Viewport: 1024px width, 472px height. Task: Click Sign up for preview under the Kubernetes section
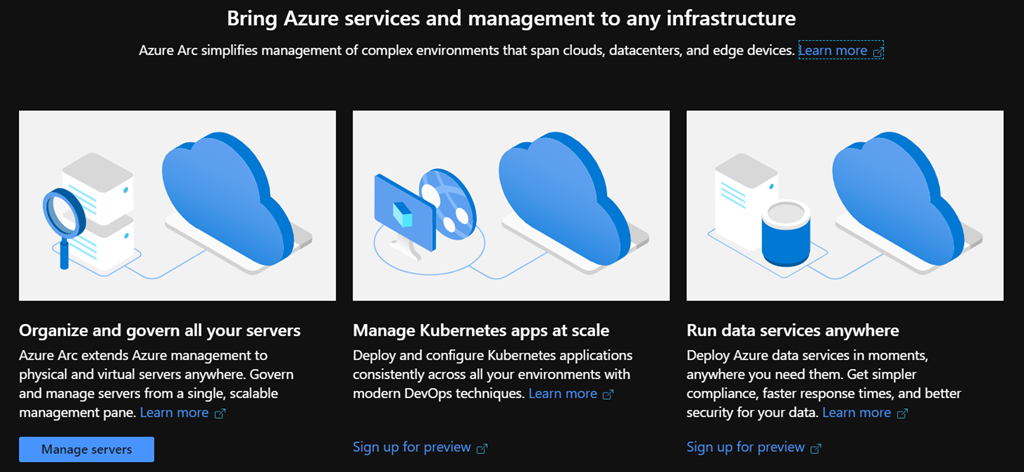pos(411,447)
